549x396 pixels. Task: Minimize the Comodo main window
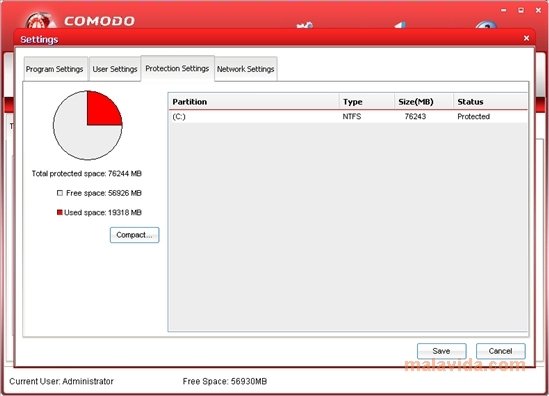pos(504,11)
